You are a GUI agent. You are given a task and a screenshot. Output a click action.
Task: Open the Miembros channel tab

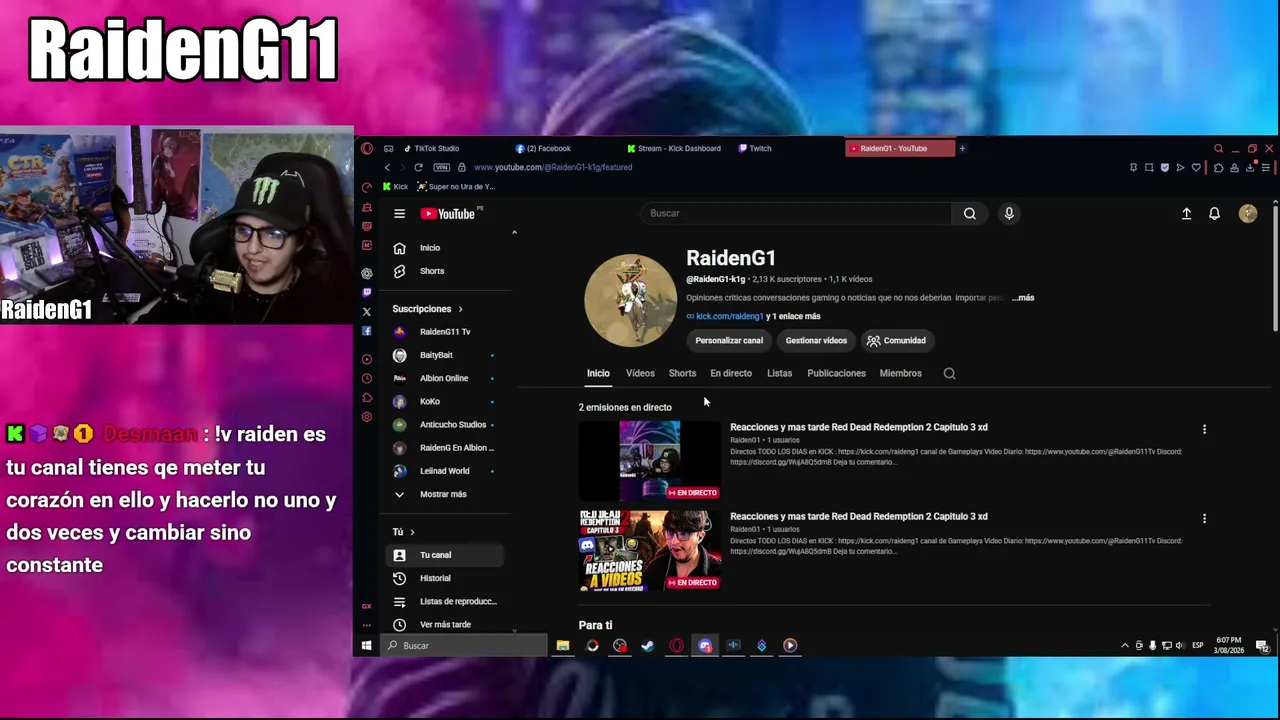tap(900, 373)
